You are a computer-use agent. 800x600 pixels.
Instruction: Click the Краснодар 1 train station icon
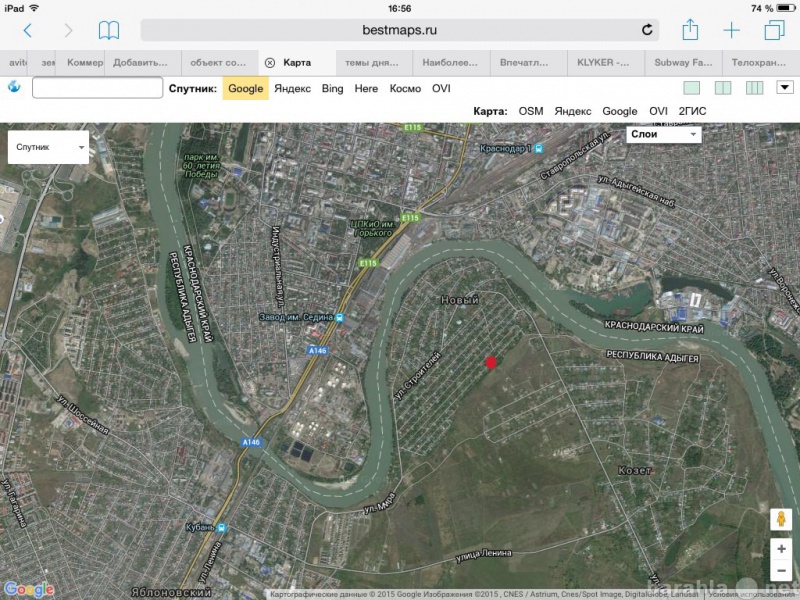(538, 148)
